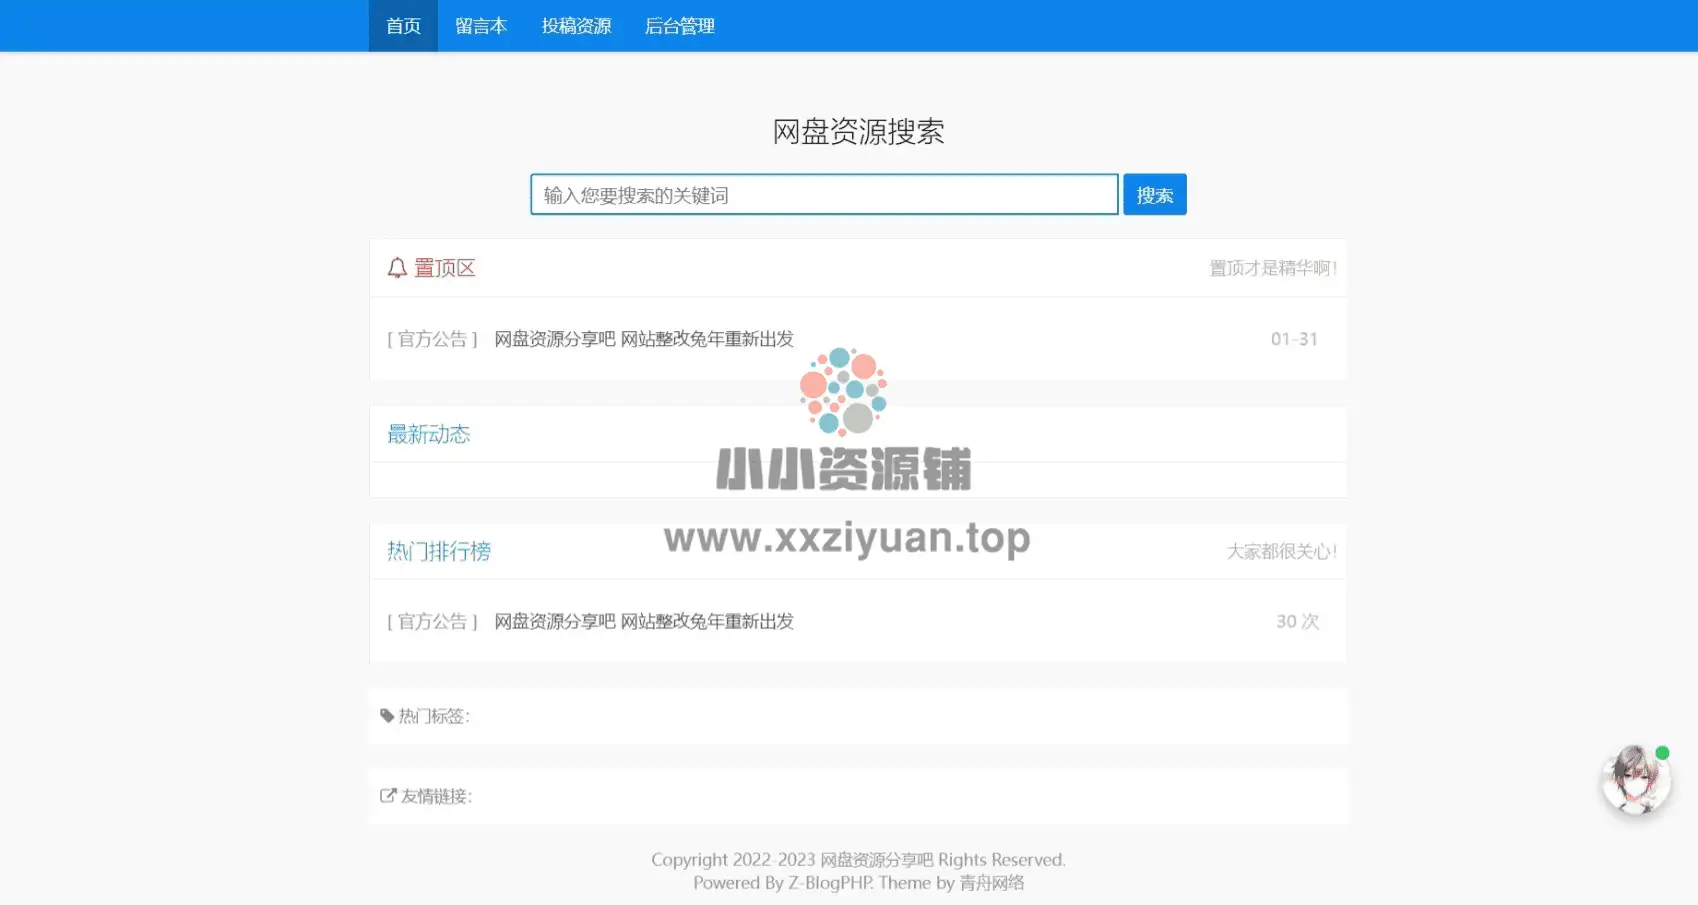Viewport: 1698px width, 905px height.
Task: Click the 热门排行榜 section heading
Action: pos(438,550)
